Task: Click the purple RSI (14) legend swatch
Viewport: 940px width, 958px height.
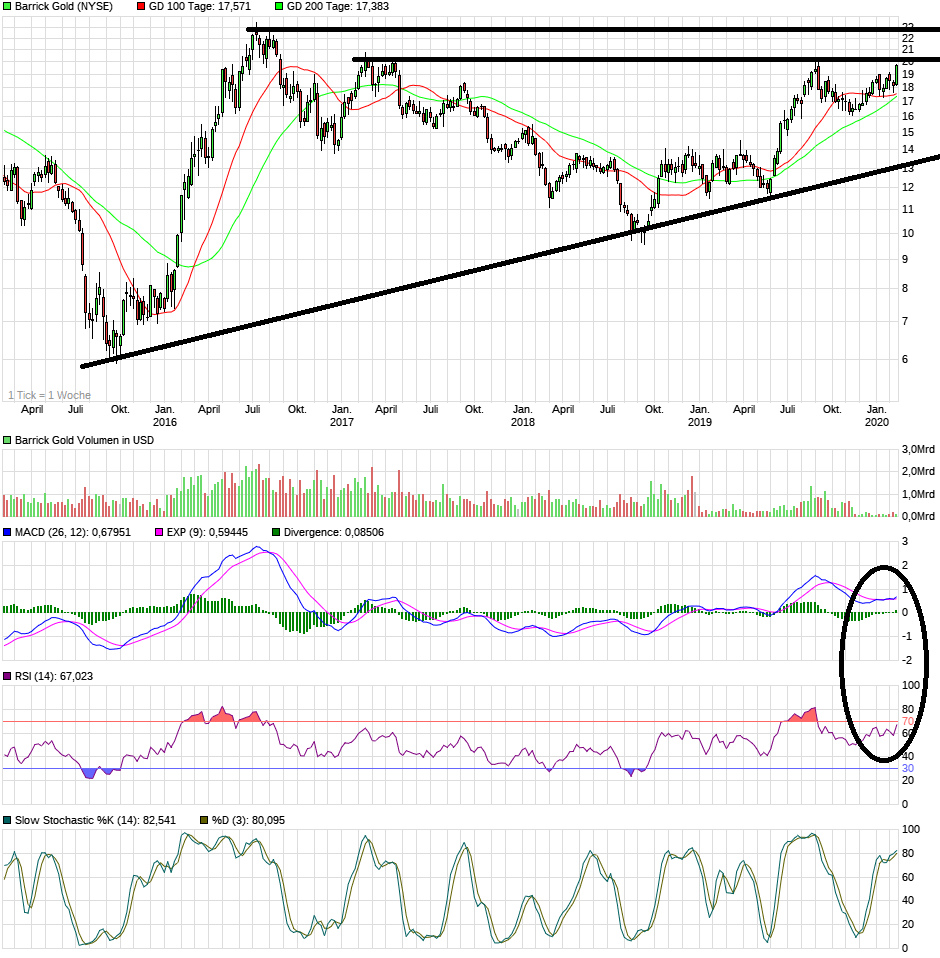Action: click(7, 676)
